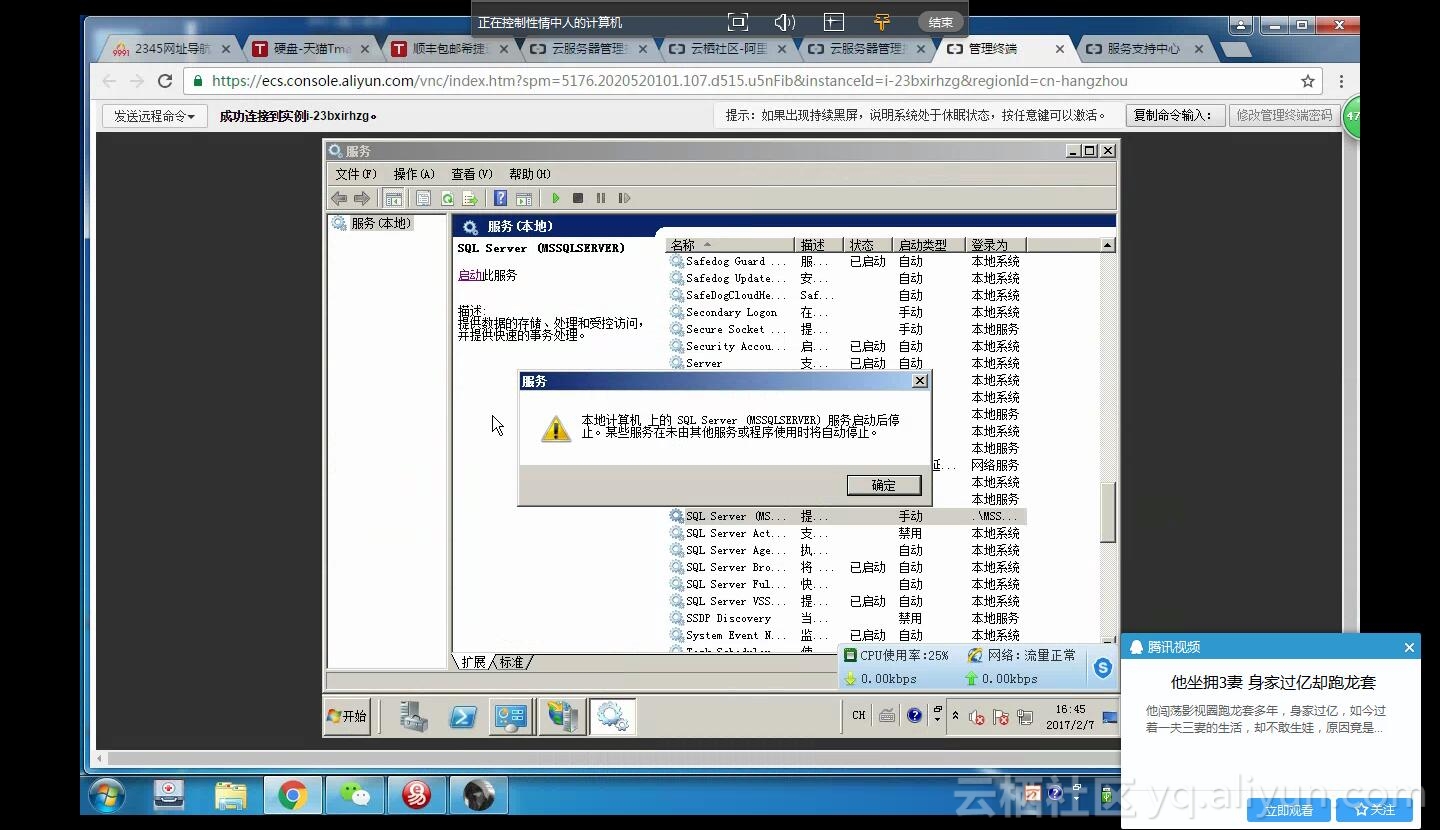Select the SQL Server (MS... service row
Screen dimensions: 1440x830
[847, 516]
